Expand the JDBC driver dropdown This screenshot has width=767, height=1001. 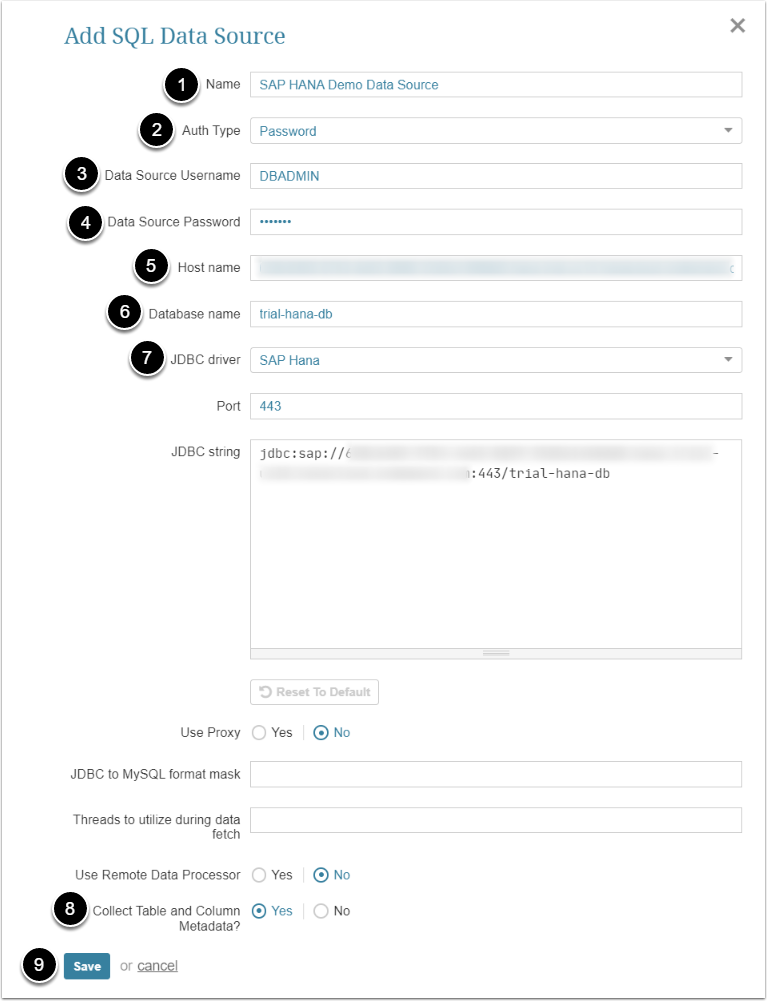click(x=495, y=360)
